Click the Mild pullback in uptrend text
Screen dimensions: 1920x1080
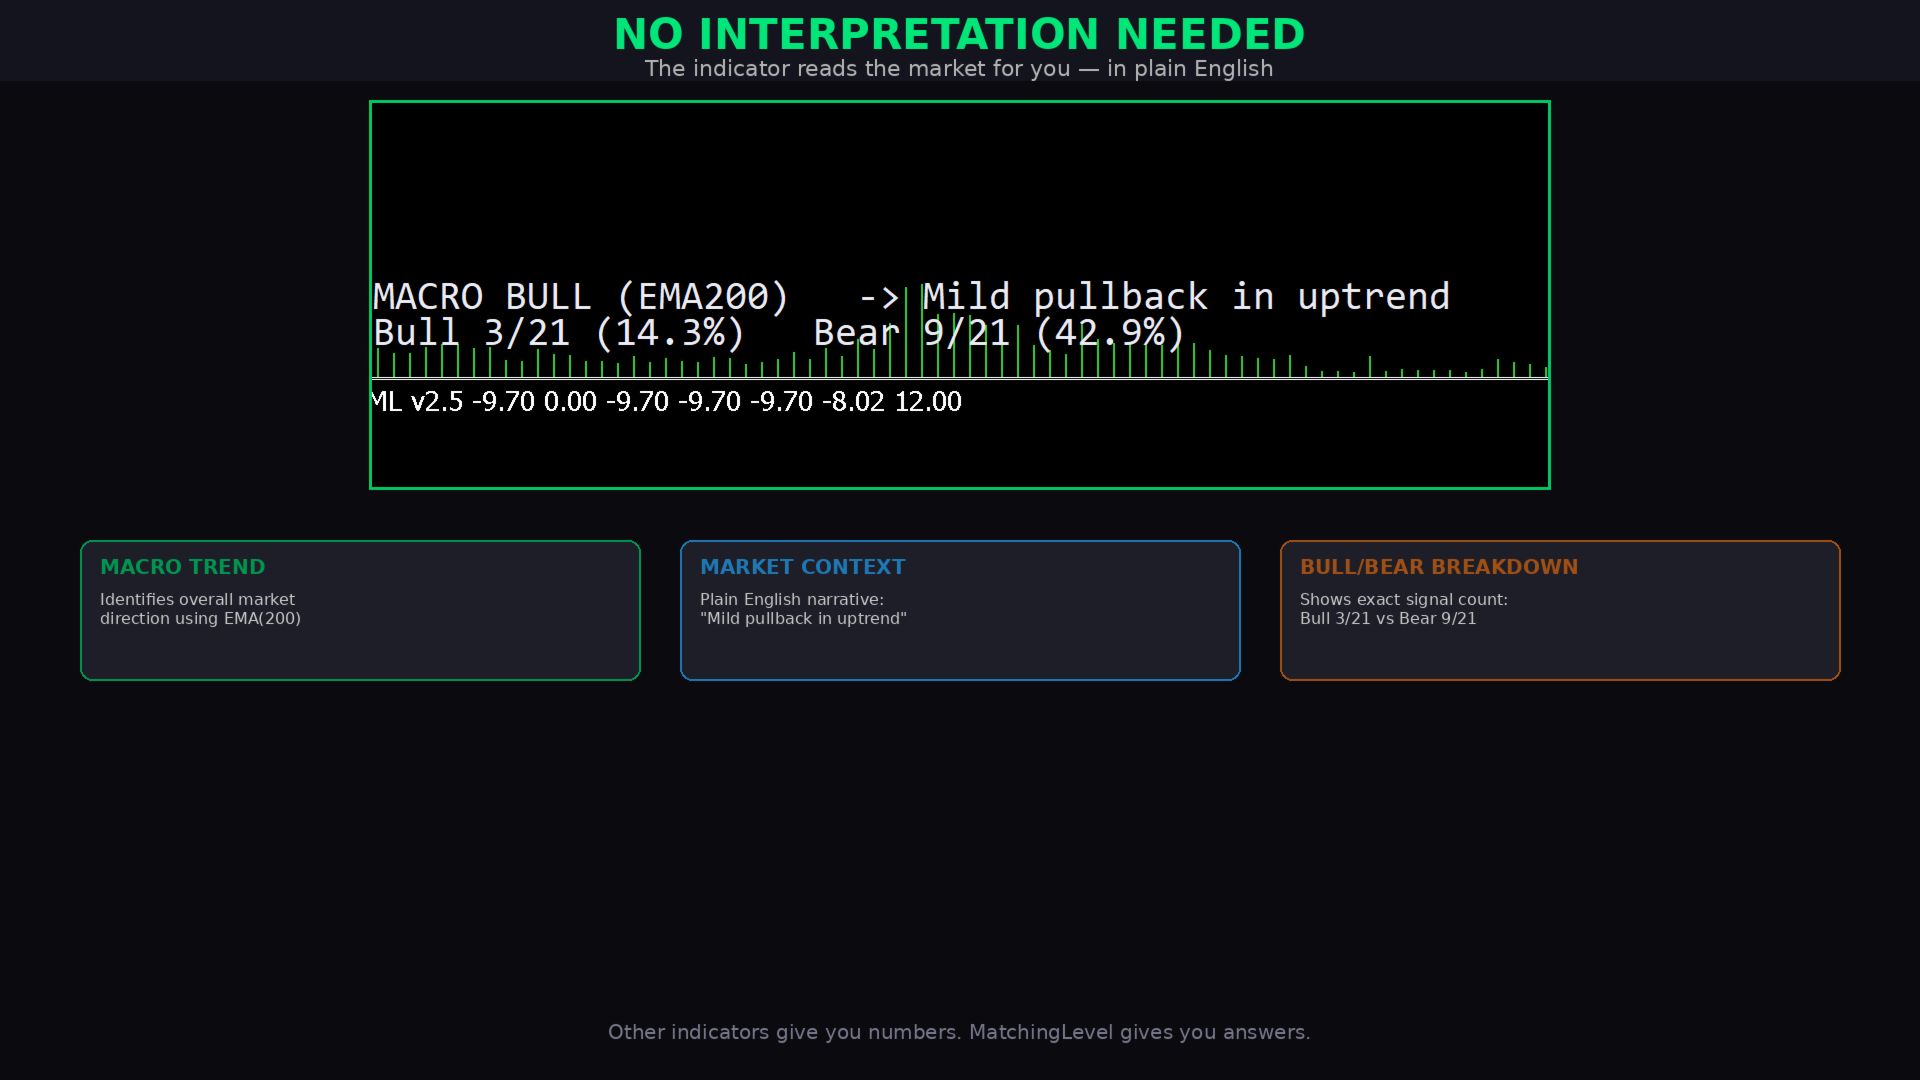coord(1185,297)
